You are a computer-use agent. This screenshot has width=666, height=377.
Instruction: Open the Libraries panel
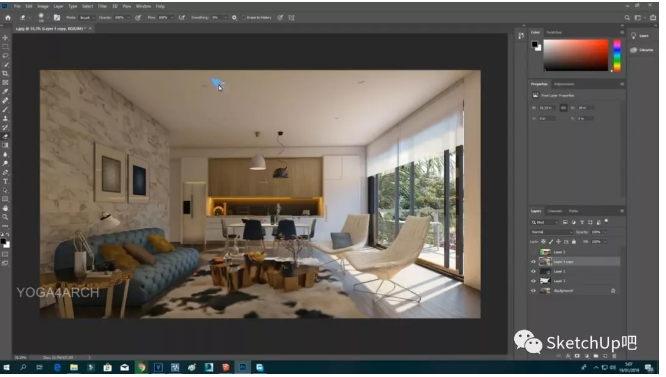(642, 50)
